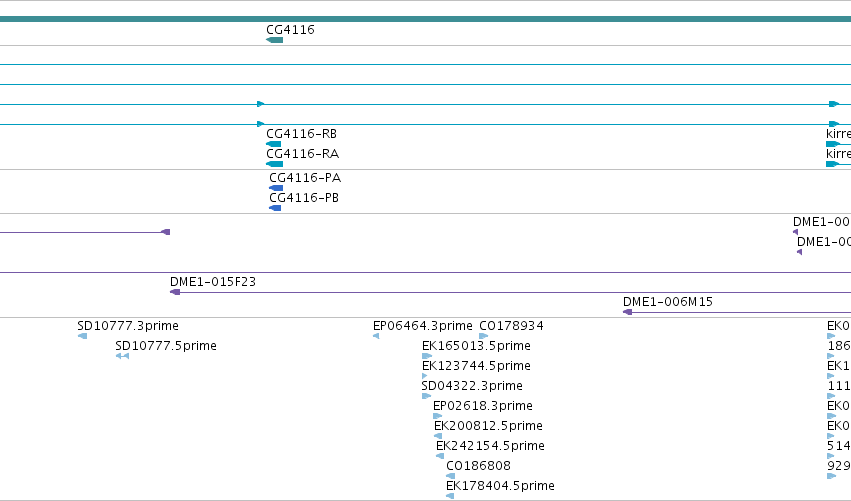Click unlabeled purple arrow end left of CG4116-PB

166,232
